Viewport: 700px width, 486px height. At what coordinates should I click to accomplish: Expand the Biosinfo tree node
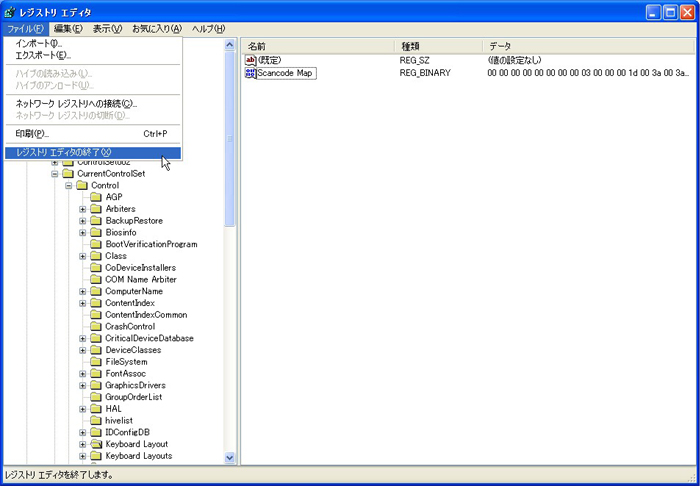83,233
